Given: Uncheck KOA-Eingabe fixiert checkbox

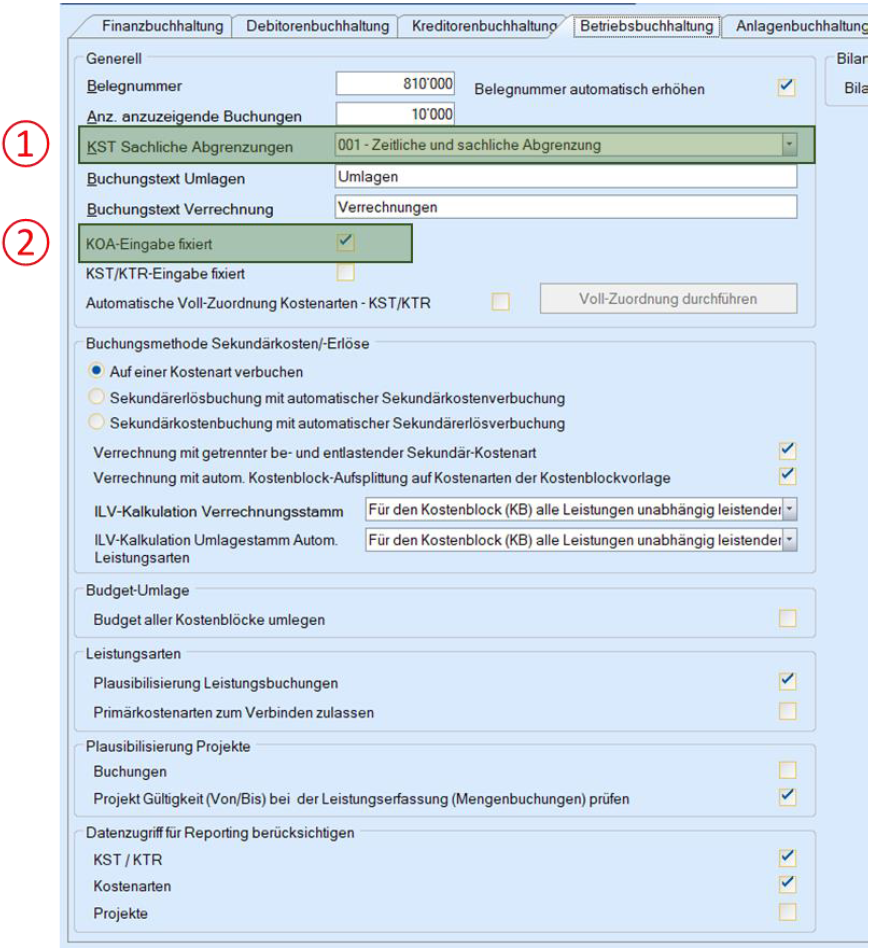Looking at the screenshot, I should pyautogui.click(x=346, y=242).
